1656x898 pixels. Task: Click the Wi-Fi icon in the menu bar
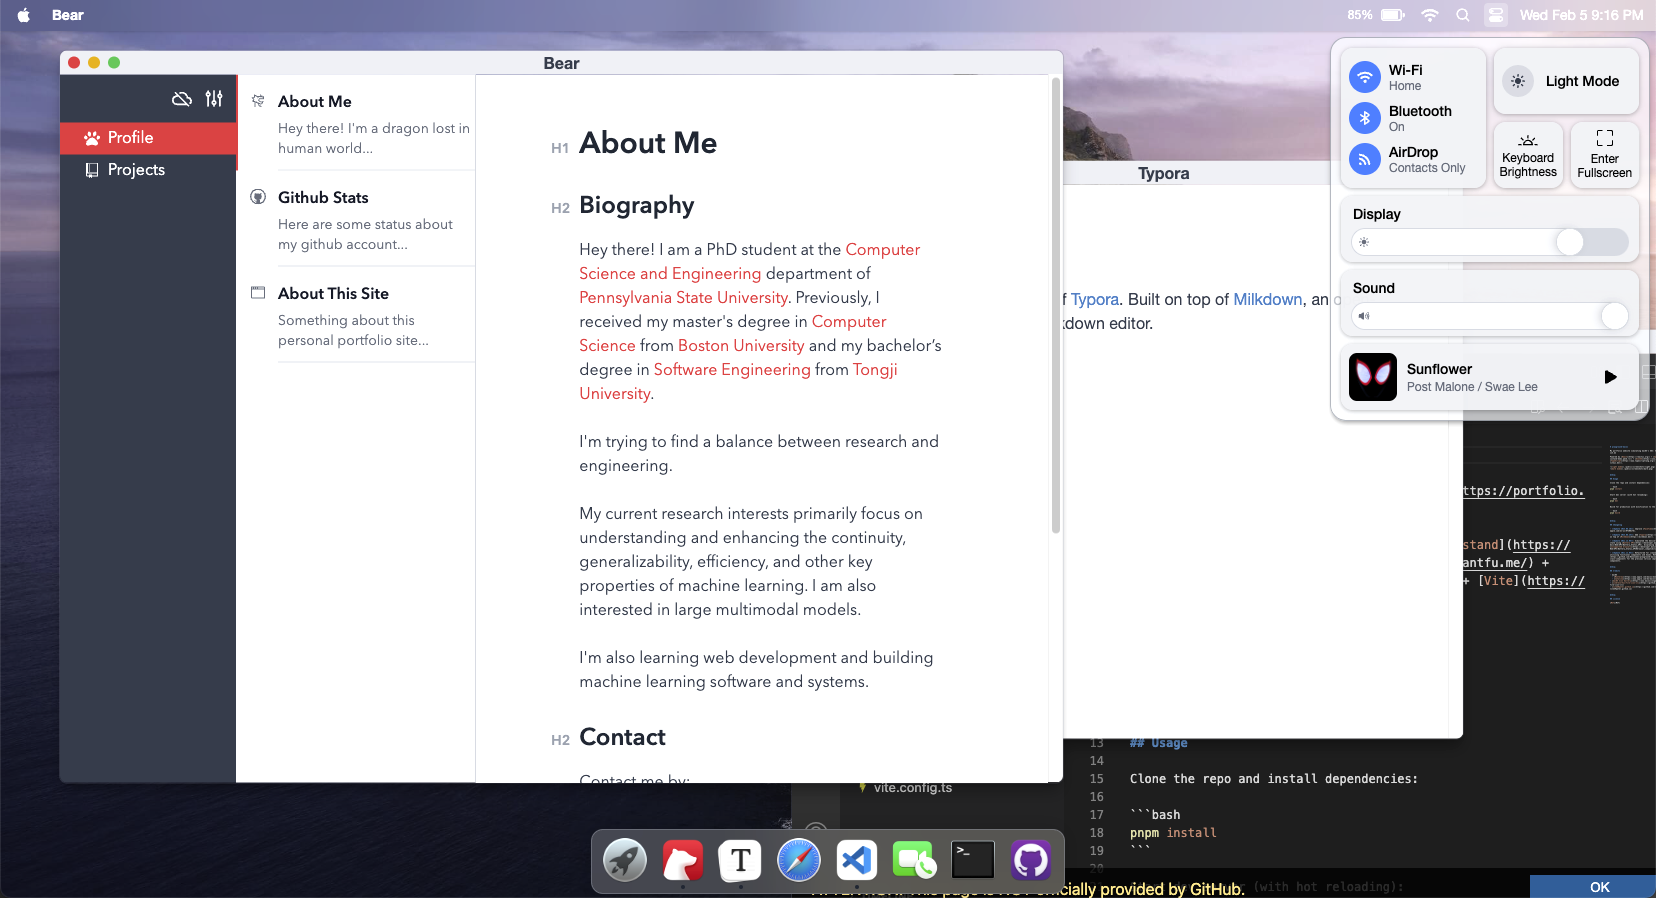click(x=1430, y=15)
